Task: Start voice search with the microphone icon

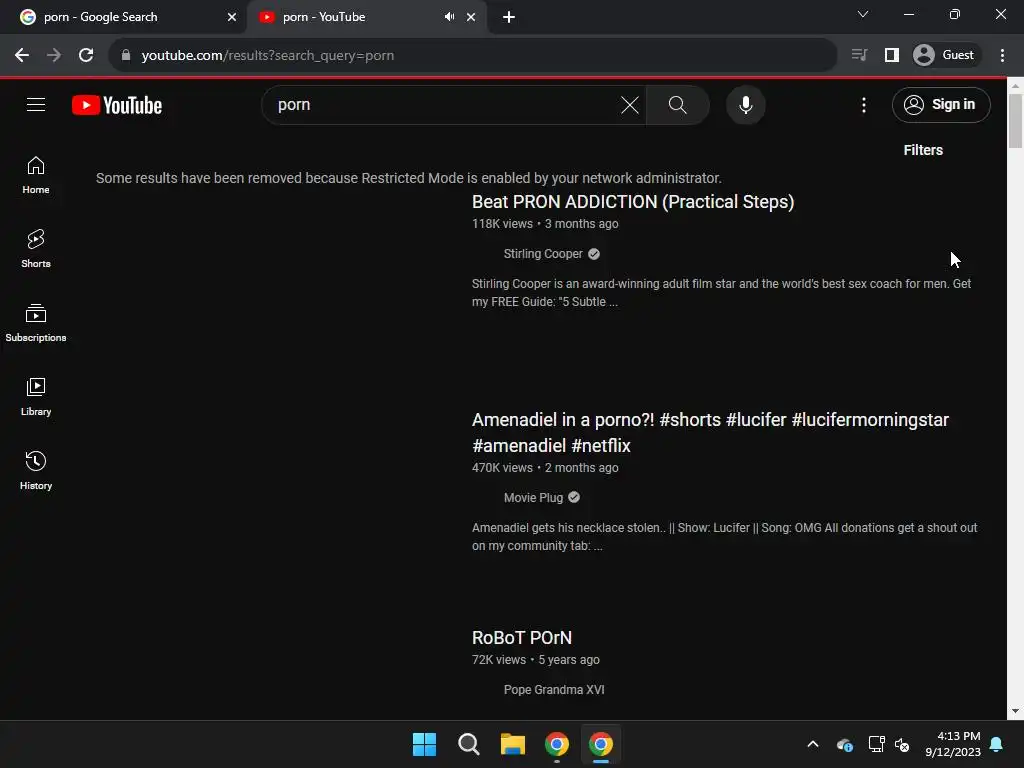Action: click(x=745, y=105)
